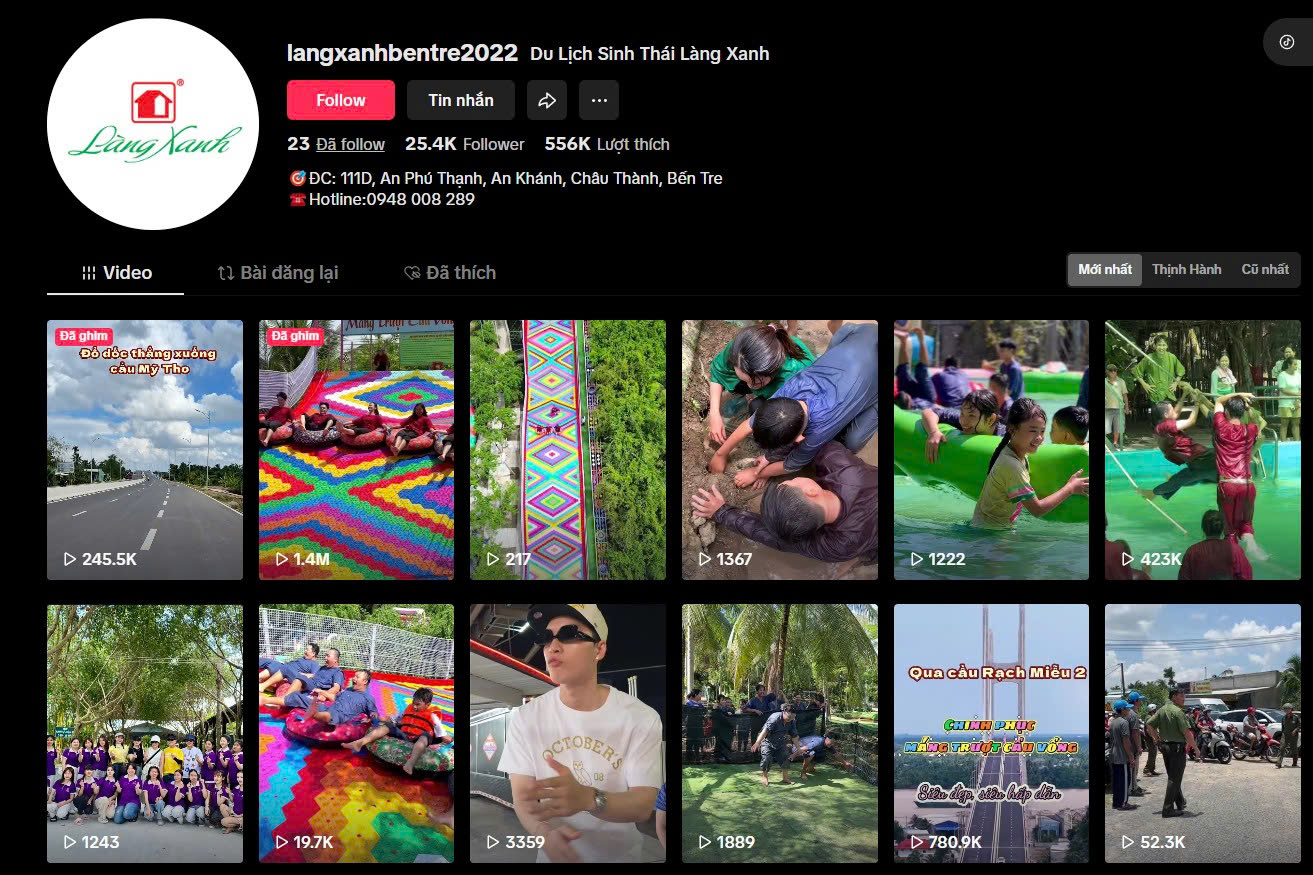
Task: Open the Qua cầu Rạch Miễu 2 video
Action: click(x=991, y=733)
